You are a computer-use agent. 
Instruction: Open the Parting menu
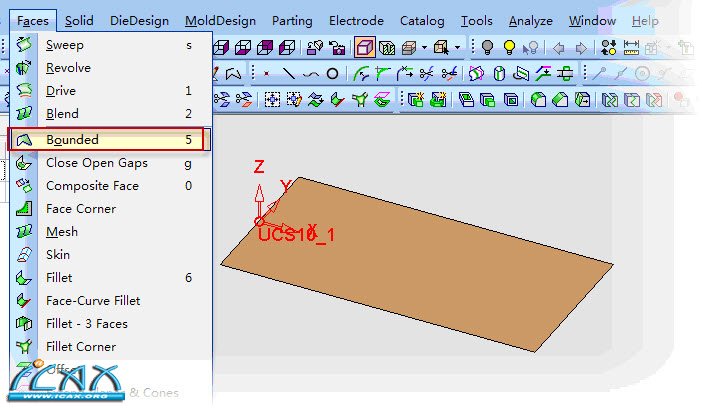292,21
